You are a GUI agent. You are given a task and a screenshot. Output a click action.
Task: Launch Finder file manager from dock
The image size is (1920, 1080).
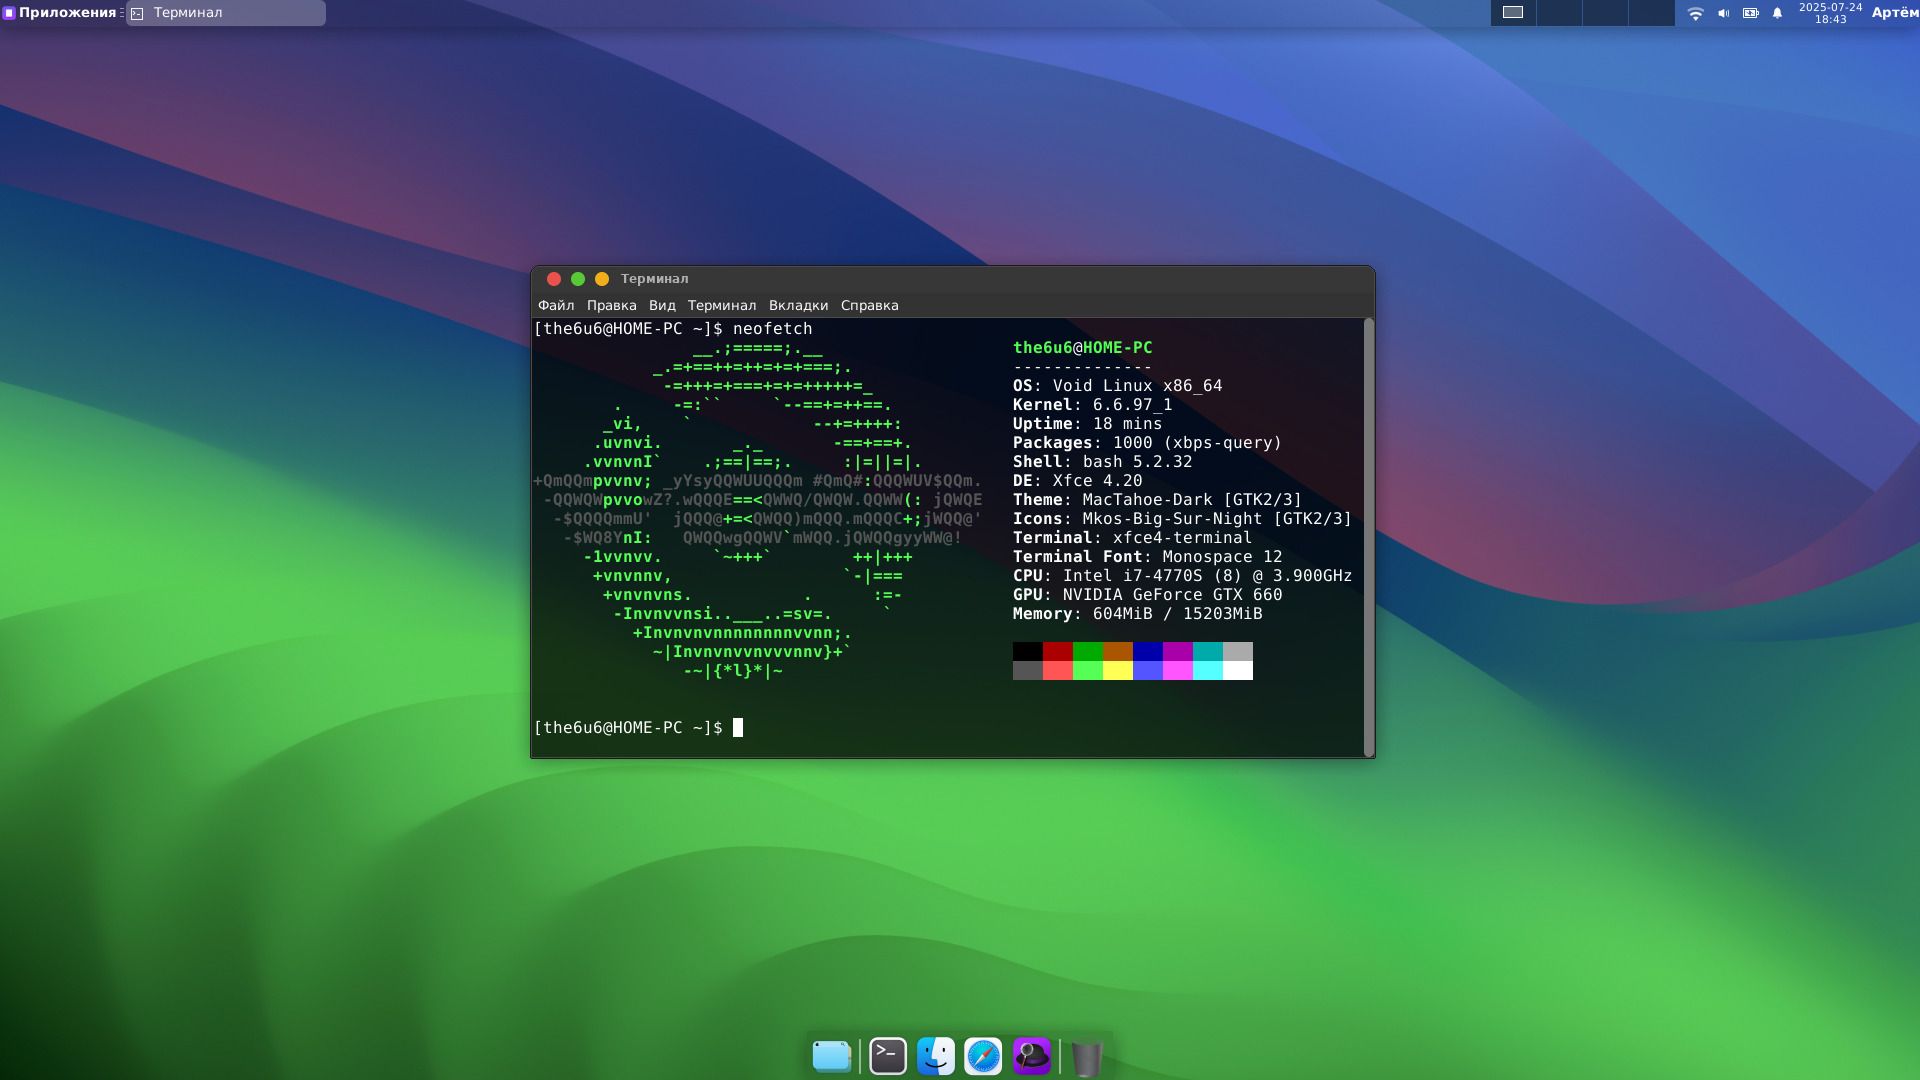pyautogui.click(x=935, y=1056)
